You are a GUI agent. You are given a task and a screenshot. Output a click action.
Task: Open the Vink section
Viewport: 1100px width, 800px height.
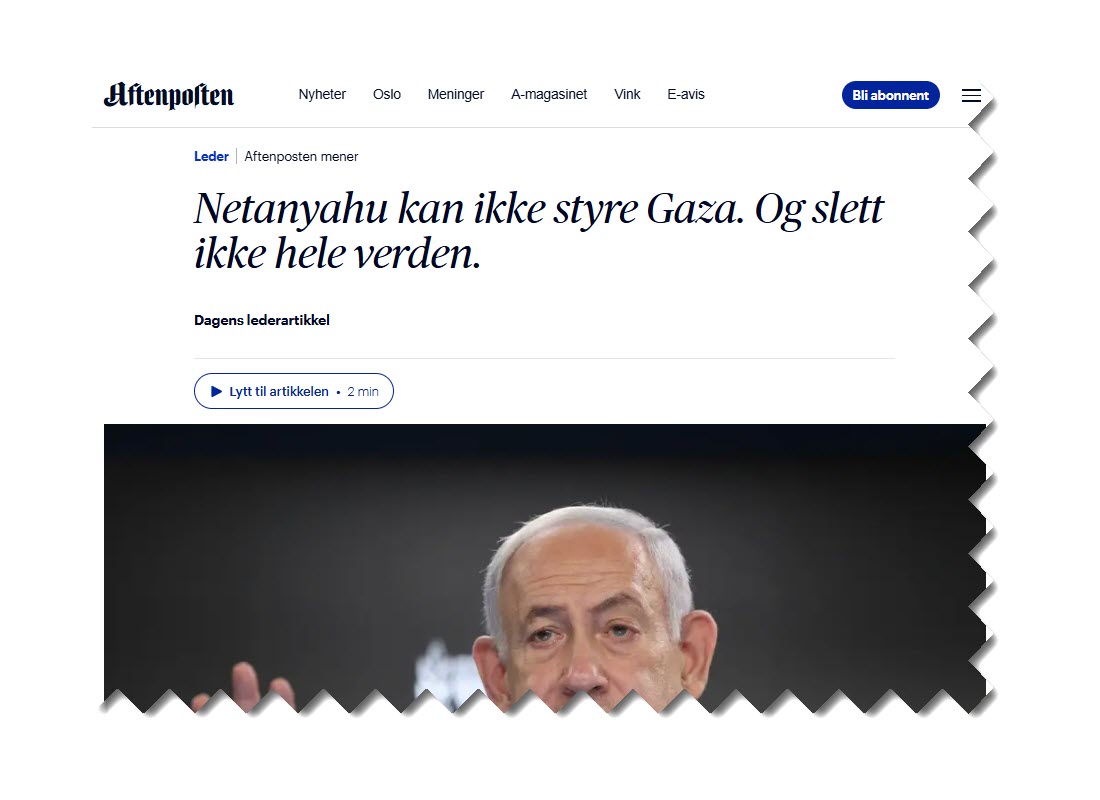pyautogui.click(x=627, y=94)
